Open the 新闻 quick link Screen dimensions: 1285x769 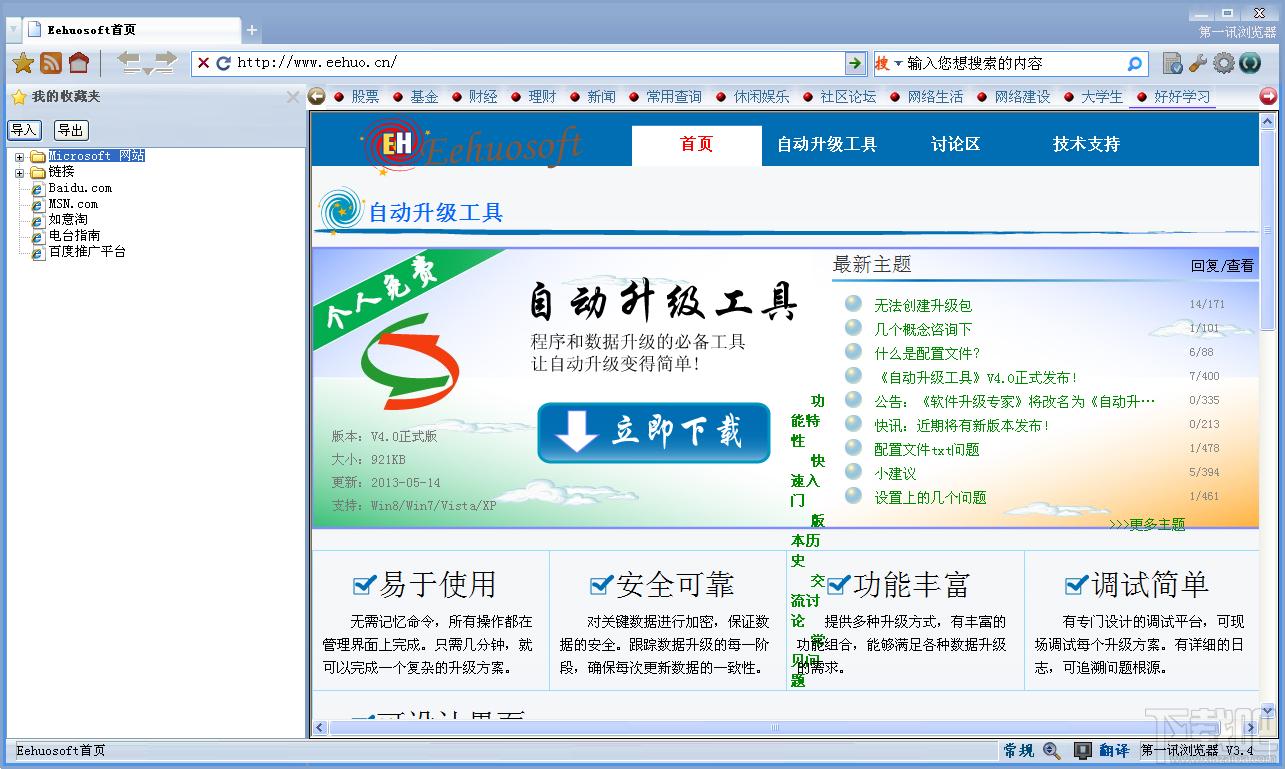(x=601, y=97)
